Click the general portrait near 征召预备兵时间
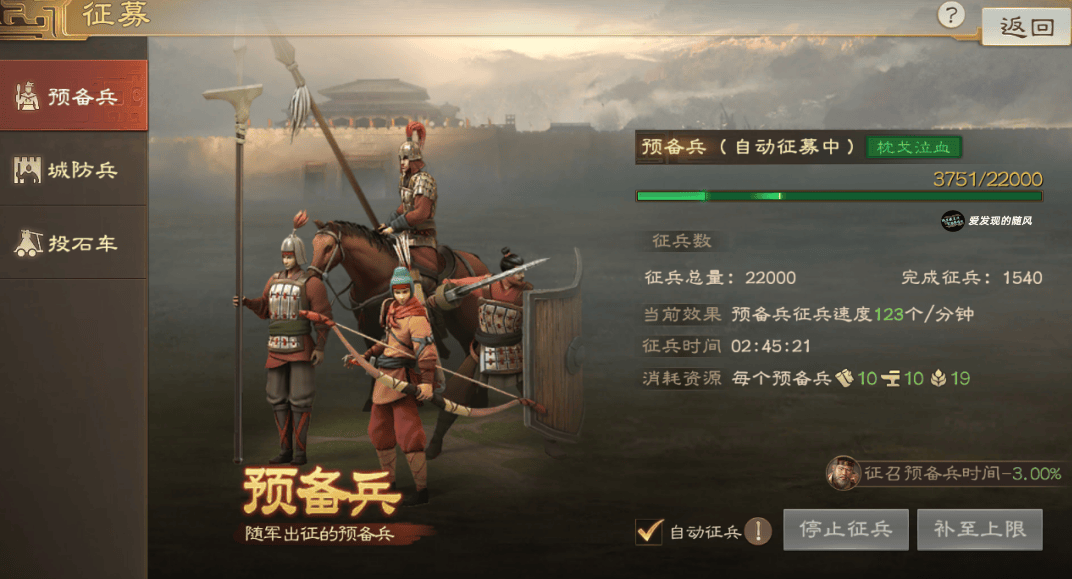This screenshot has height=579, width=1072. pyautogui.click(x=843, y=473)
